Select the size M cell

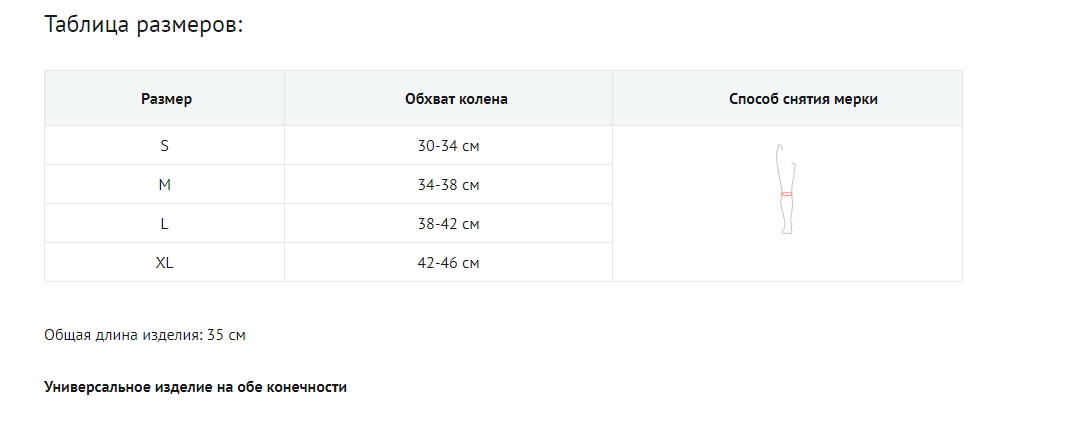pyautogui.click(x=165, y=185)
